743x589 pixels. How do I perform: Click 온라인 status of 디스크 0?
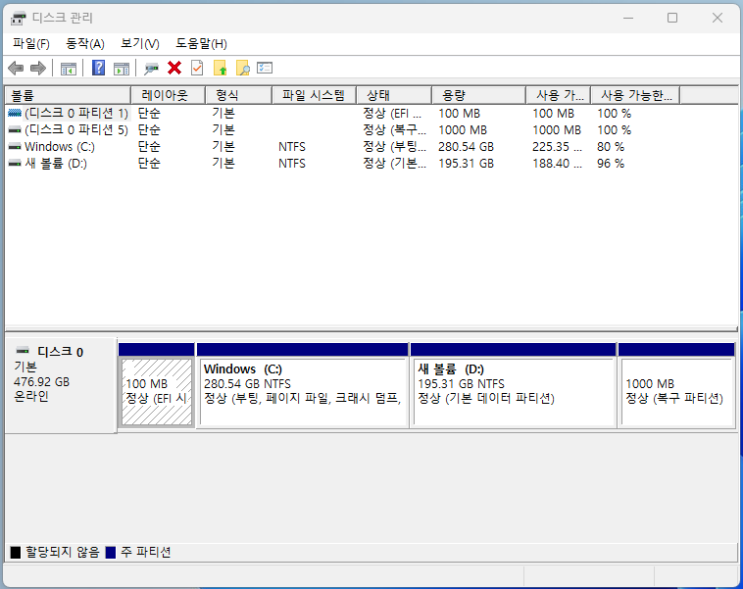pos(31,397)
